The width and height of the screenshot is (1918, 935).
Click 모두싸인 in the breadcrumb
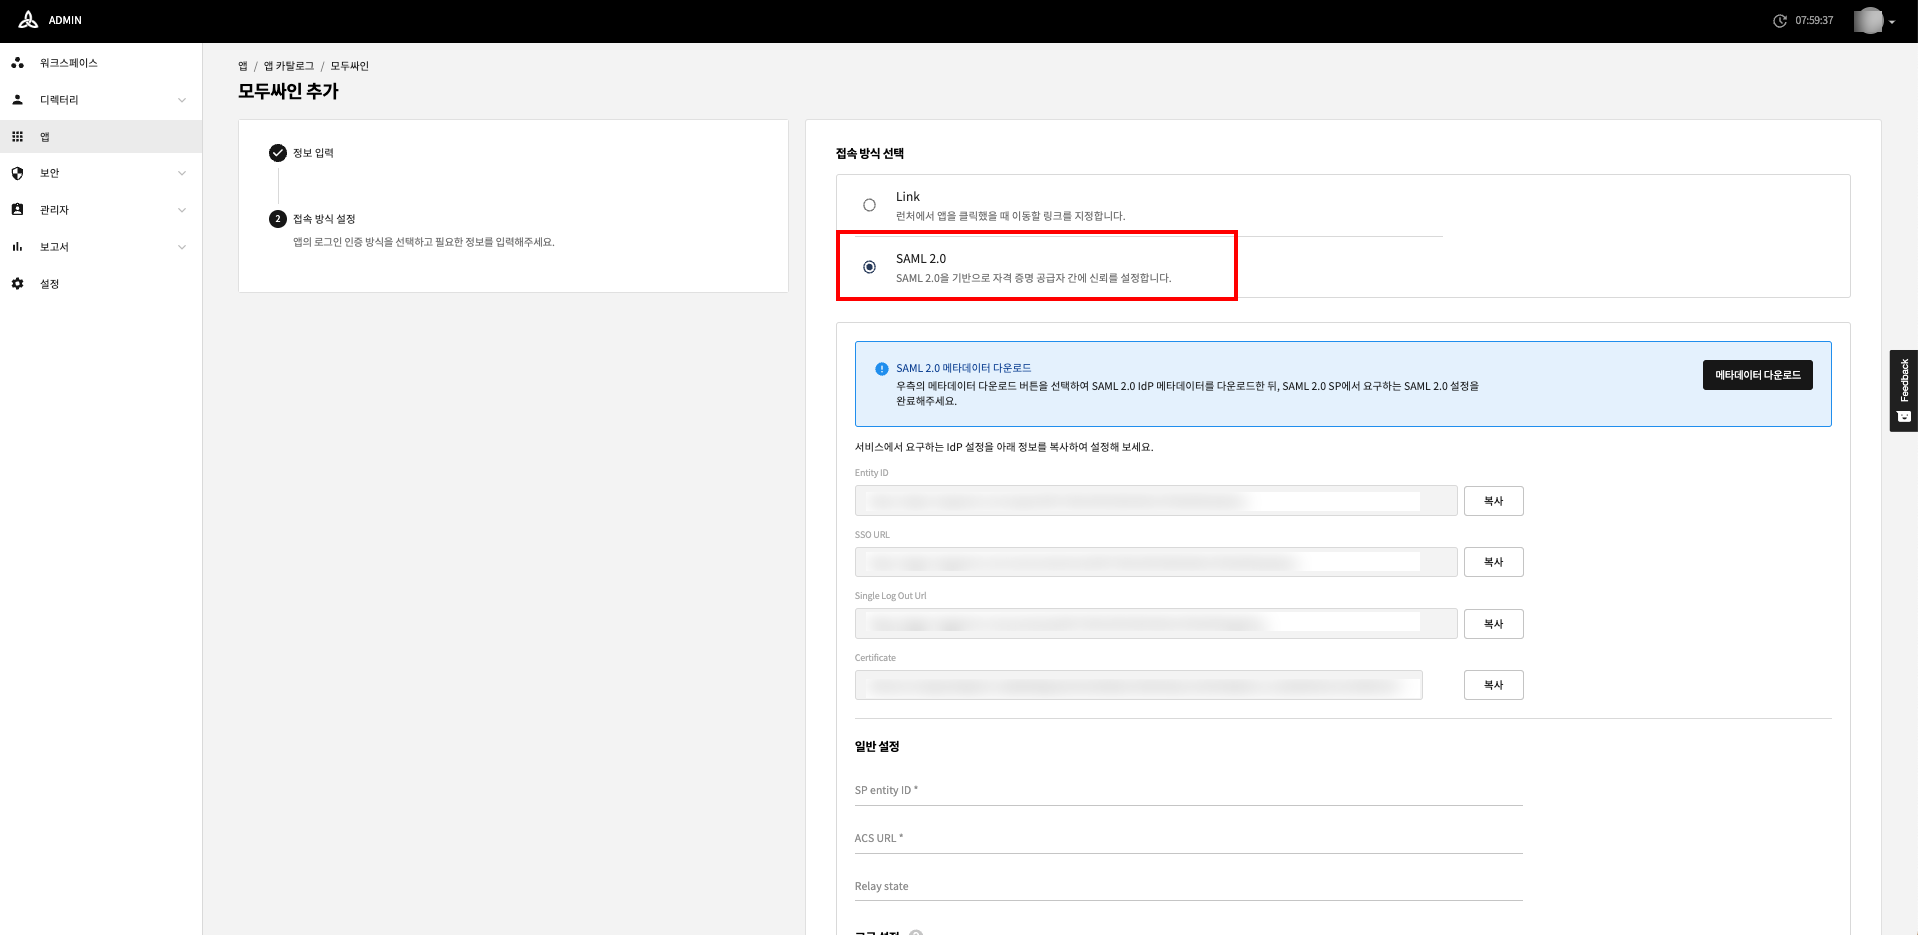[350, 66]
